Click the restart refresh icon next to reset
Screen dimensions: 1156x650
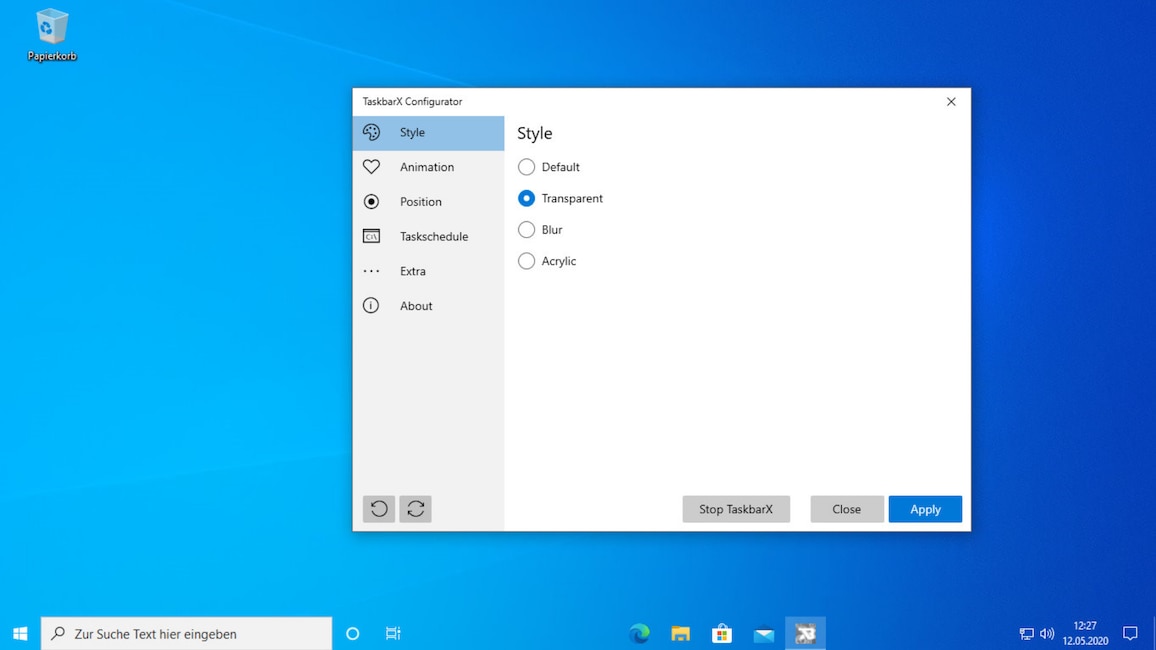click(x=415, y=508)
